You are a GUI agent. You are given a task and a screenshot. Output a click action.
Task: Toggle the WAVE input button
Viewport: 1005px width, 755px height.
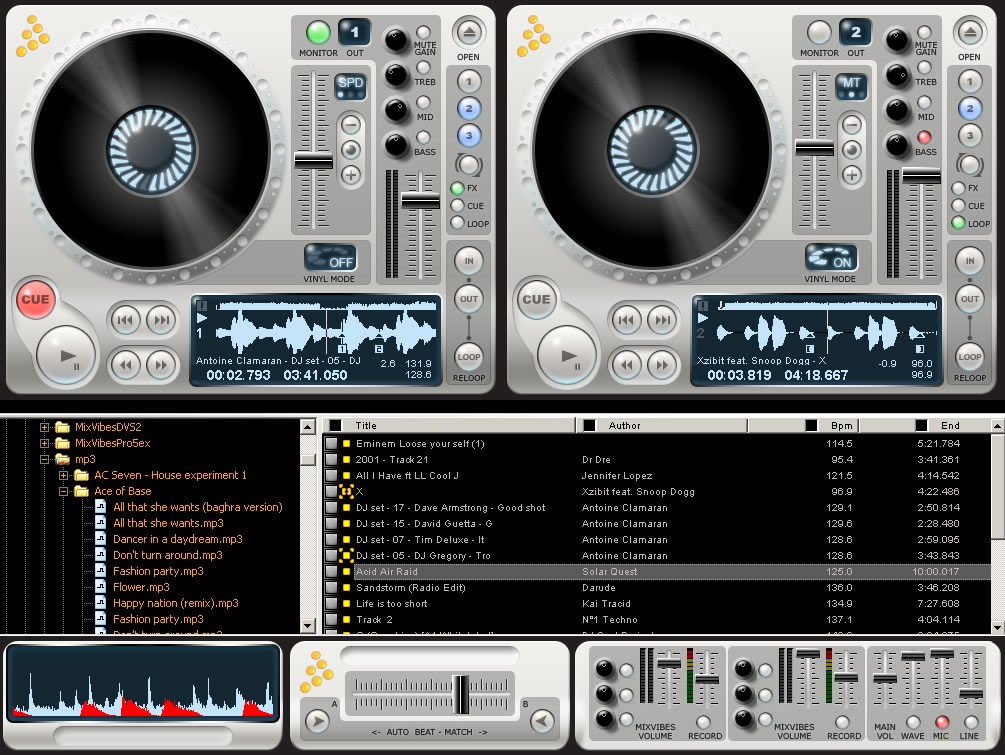tap(912, 722)
